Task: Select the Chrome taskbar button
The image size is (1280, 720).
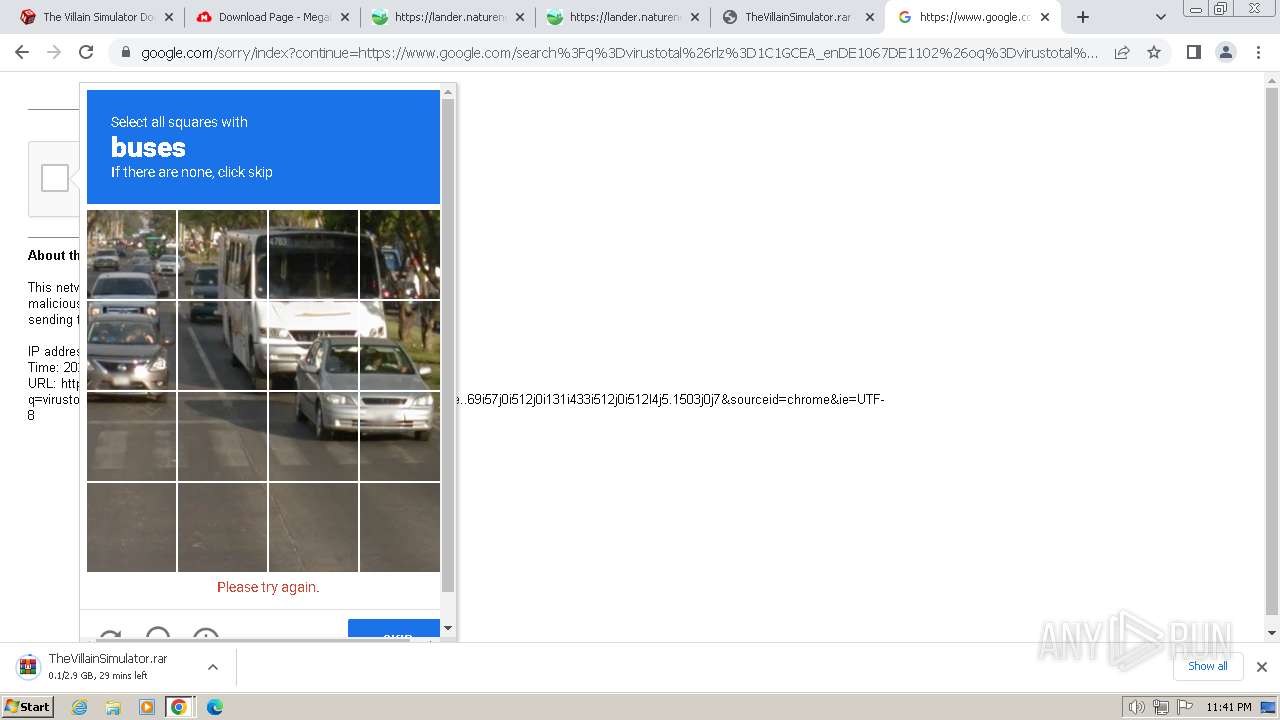Action: [x=179, y=707]
